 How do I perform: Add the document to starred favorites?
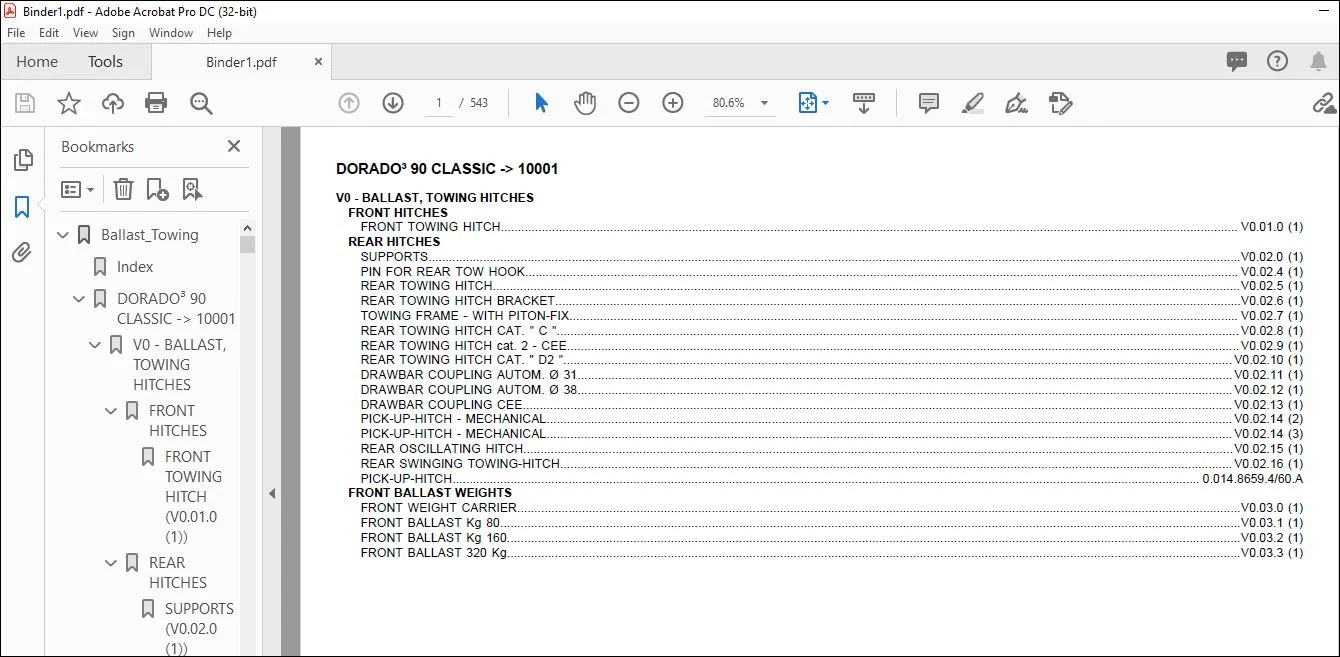coord(69,103)
